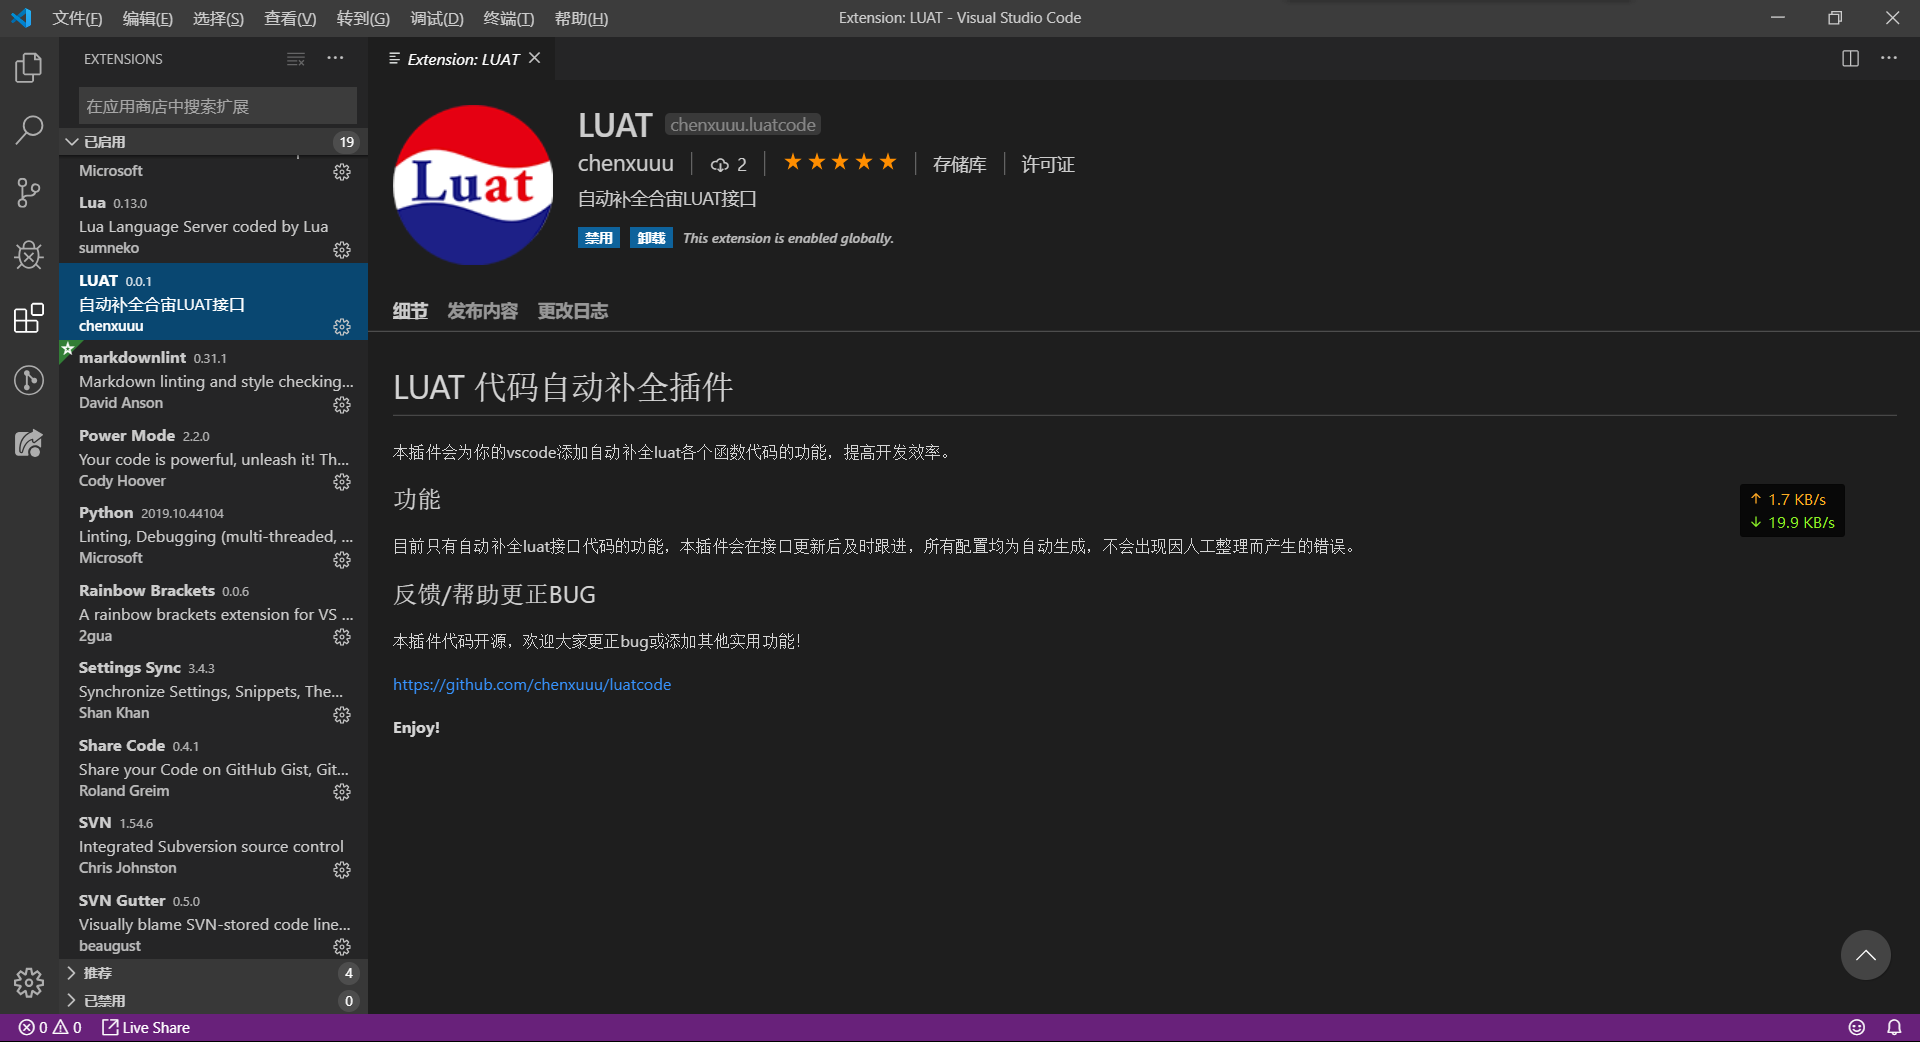Open manage gear for Microsoft extension at top
The width and height of the screenshot is (1920, 1042).
point(342,172)
